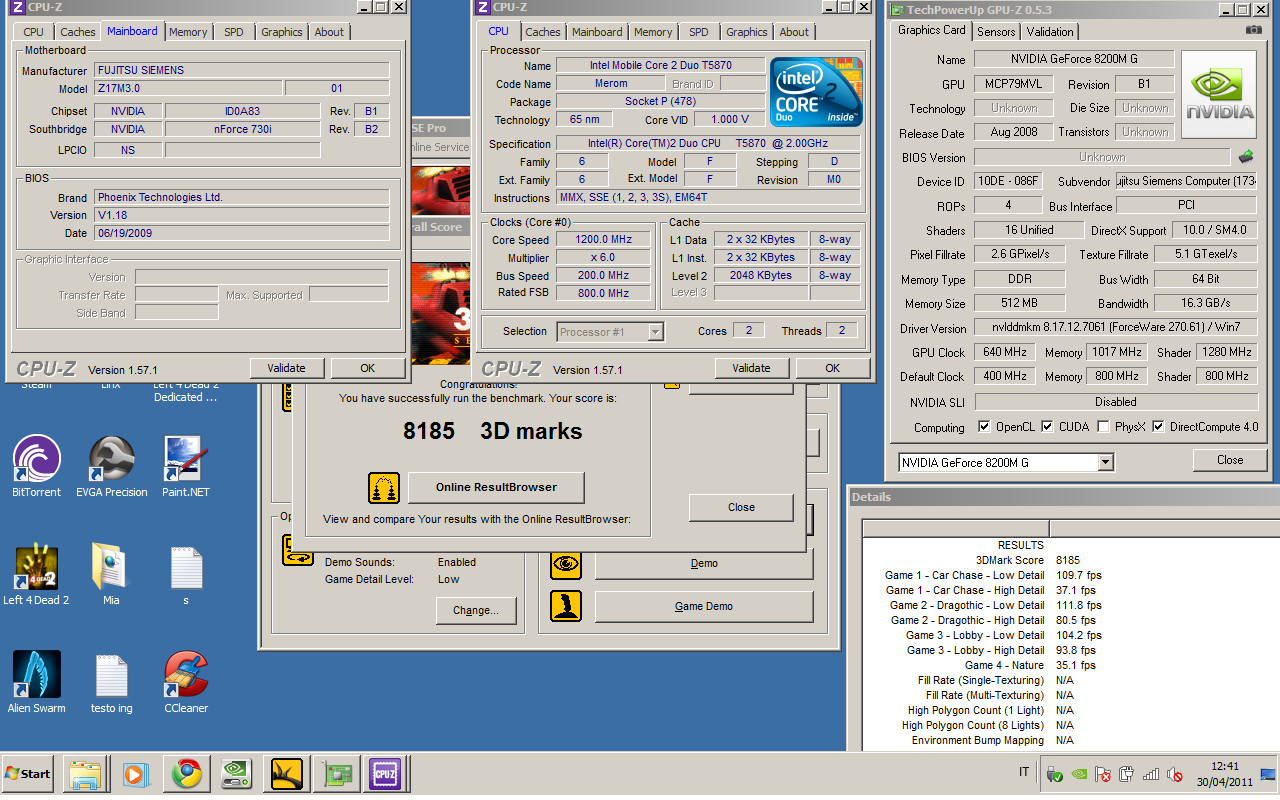Toggle the CUDA checkbox in GPU-Z
Screen dimensions: 1280x800
tap(1047, 427)
